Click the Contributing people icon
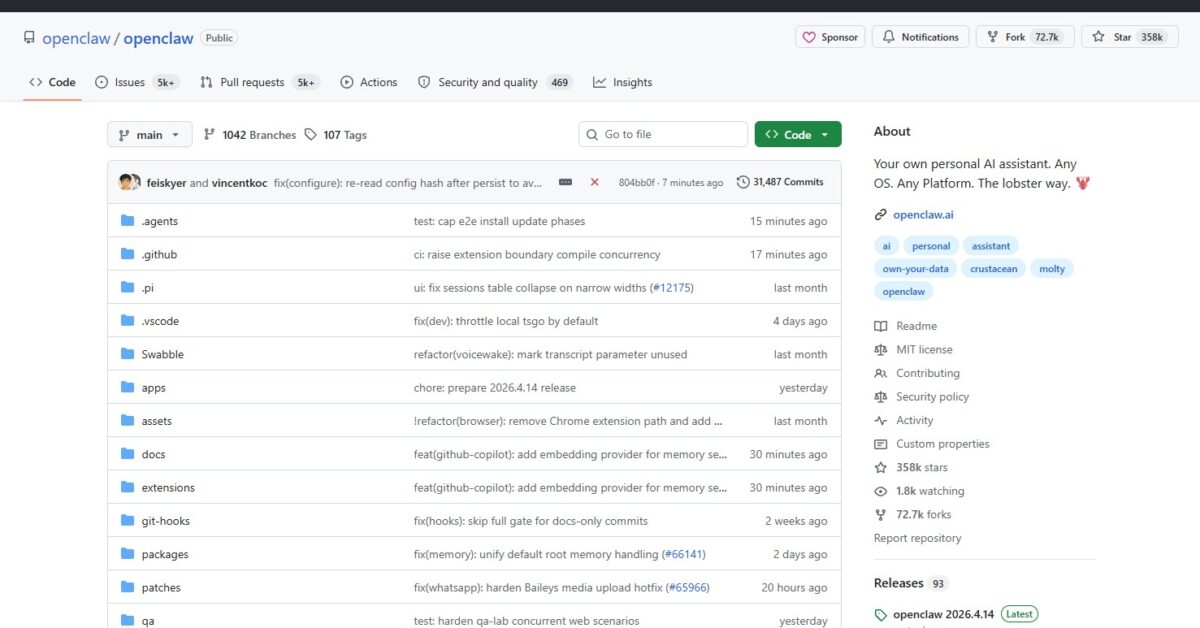Screen dimensions: 1200x628 [x=880, y=373]
